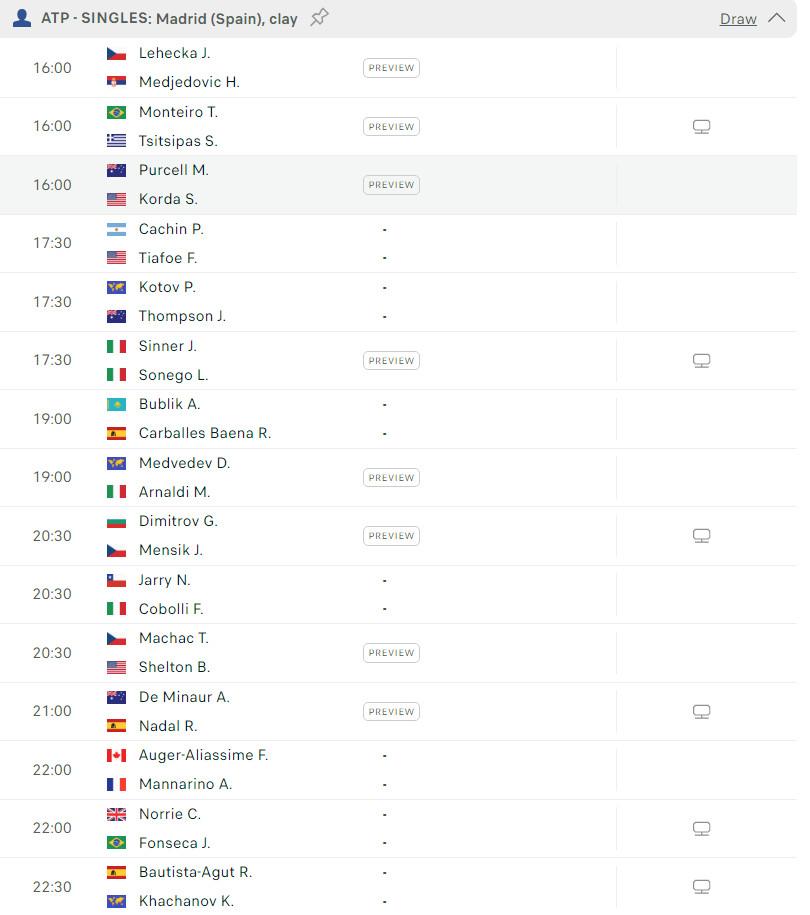The width and height of the screenshot is (810, 915).
Task: Open preview for Medvedev vs Arnaldi
Action: (x=391, y=478)
